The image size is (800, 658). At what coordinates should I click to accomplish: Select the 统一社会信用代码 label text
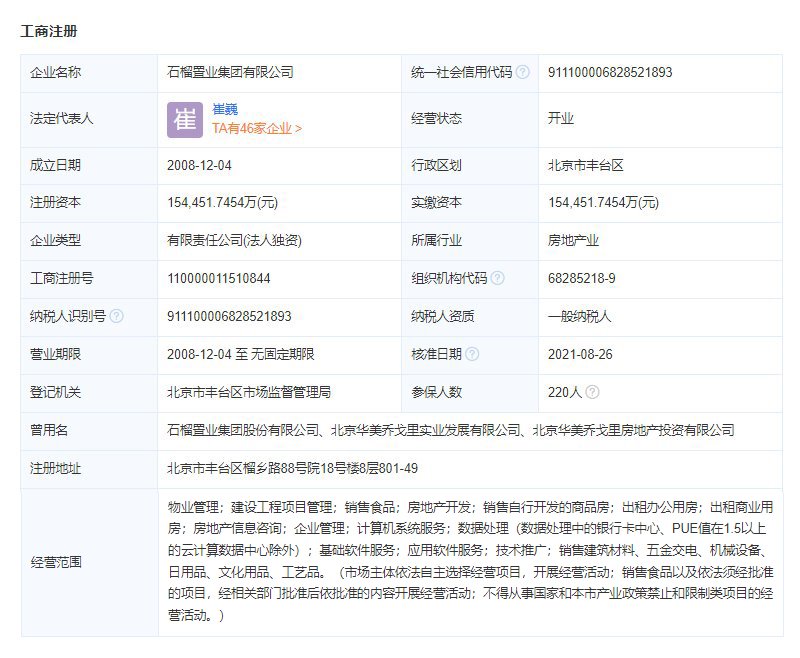461,72
